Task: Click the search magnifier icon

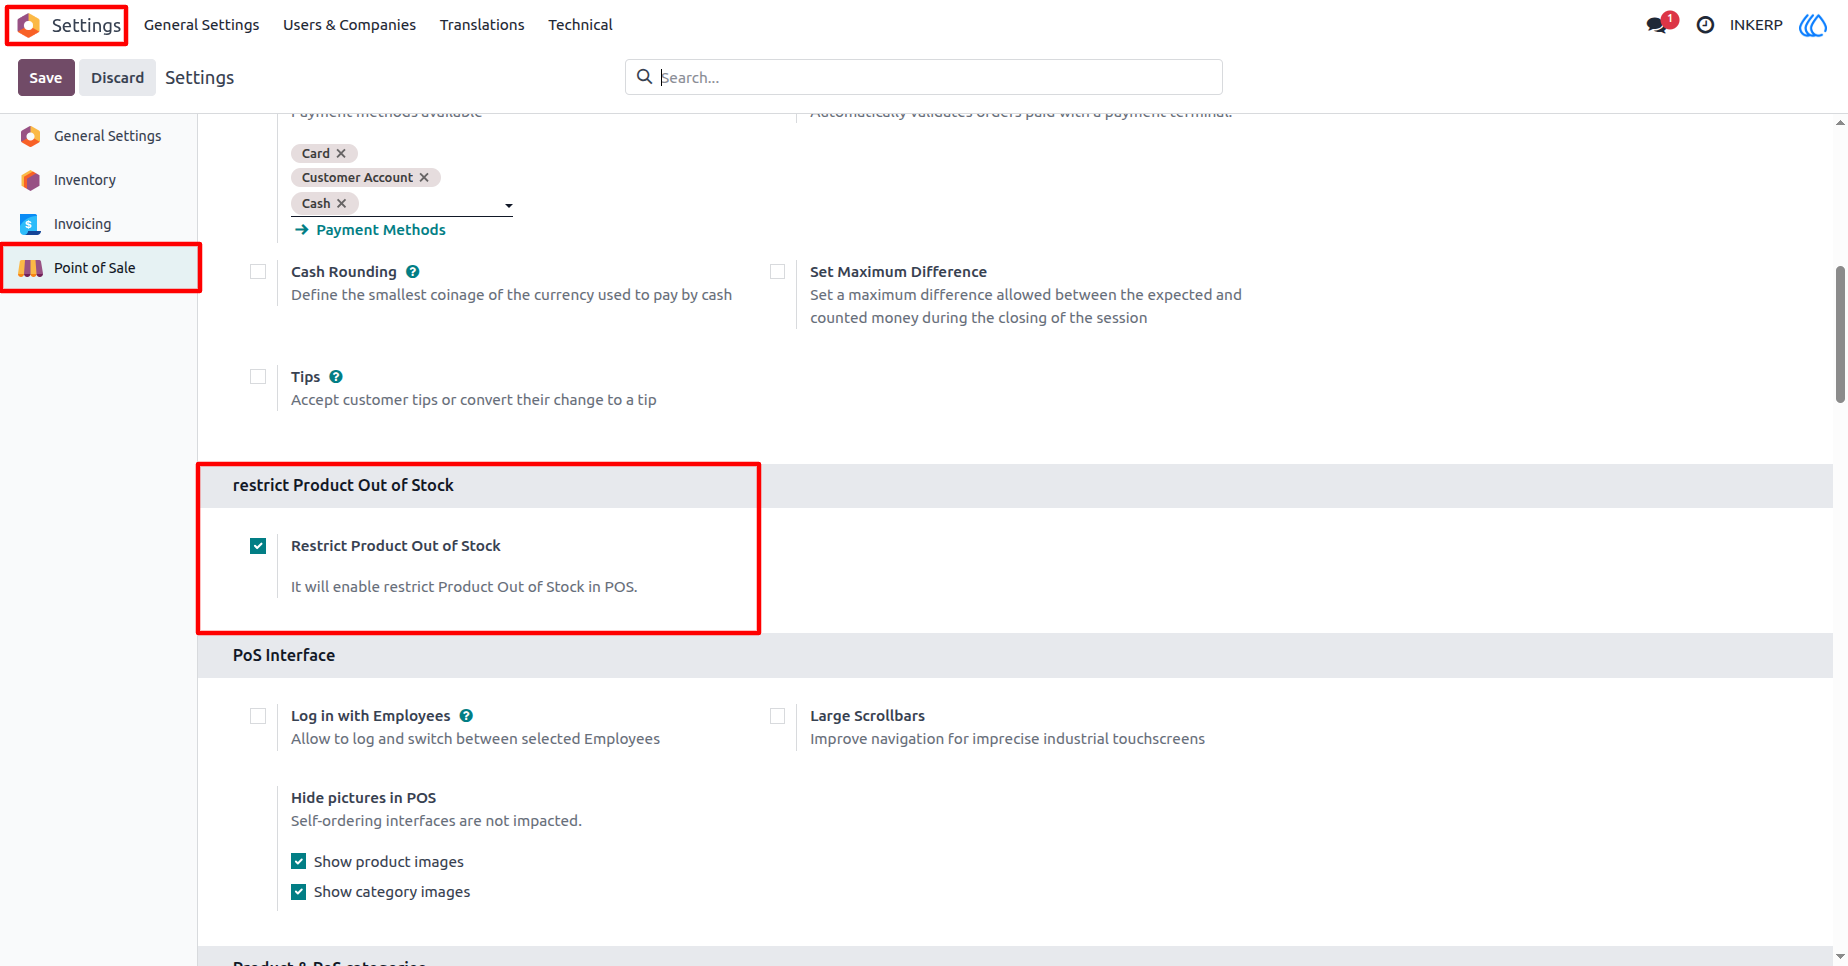Action: click(644, 77)
